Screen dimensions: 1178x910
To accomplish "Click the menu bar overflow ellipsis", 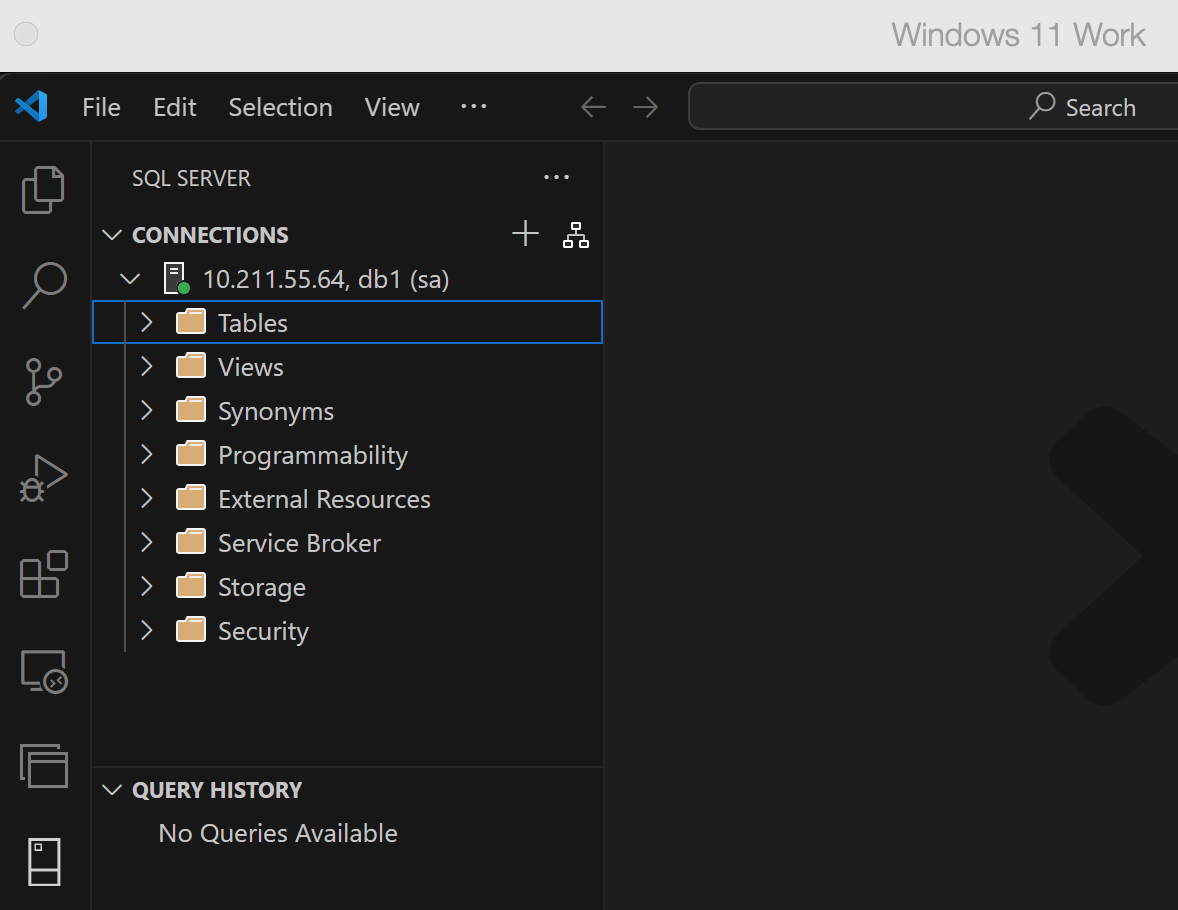I will pyautogui.click(x=473, y=107).
